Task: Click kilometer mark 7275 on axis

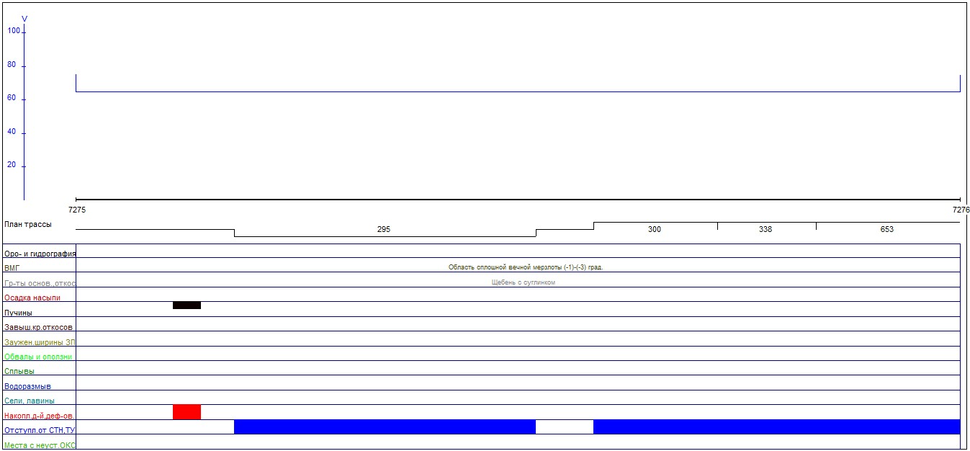Action: [x=77, y=210]
